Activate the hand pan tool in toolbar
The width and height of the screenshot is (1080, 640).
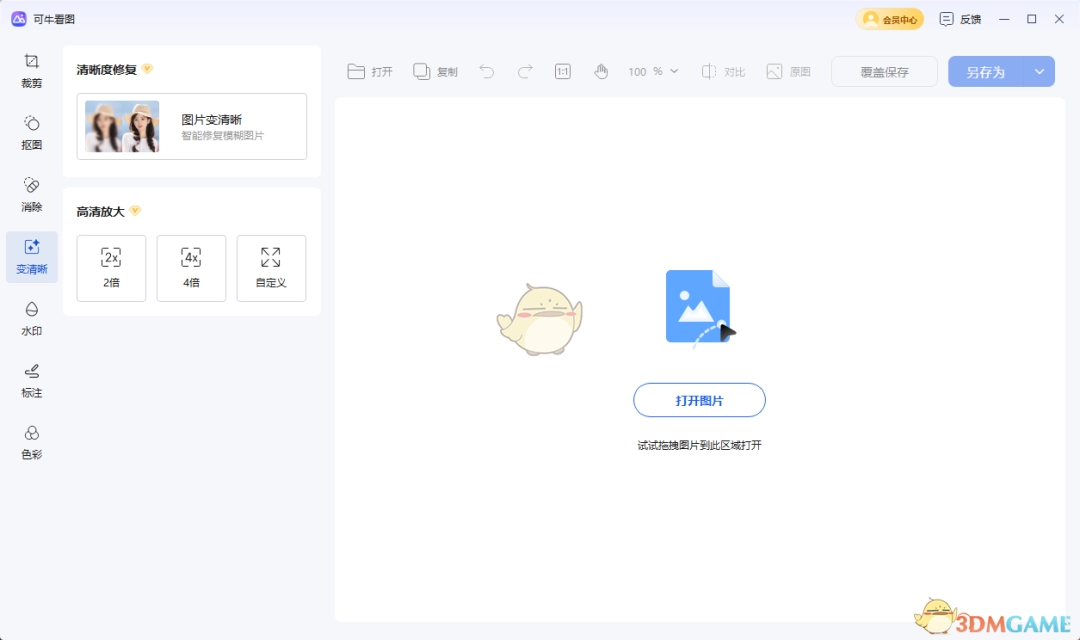coord(601,71)
